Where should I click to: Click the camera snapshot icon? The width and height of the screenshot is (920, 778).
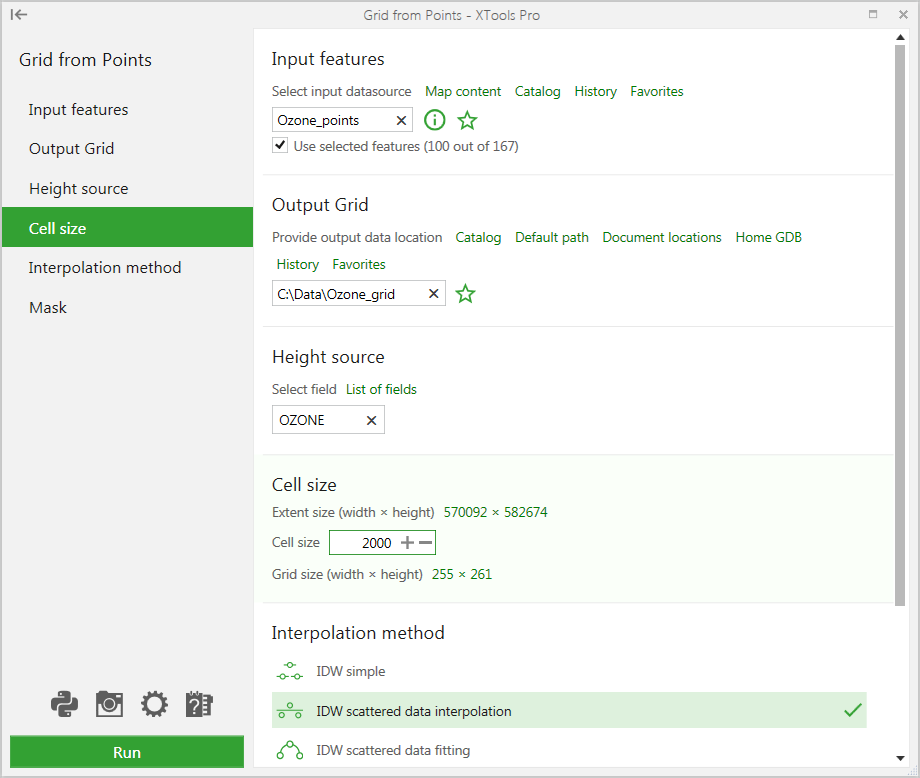click(109, 703)
